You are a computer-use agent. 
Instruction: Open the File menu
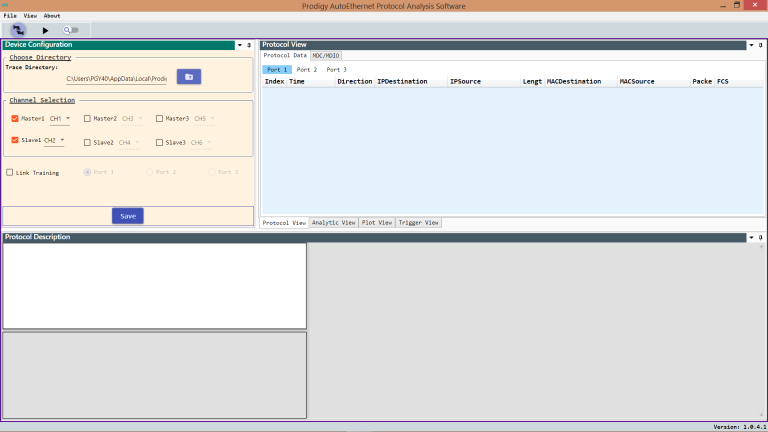point(10,16)
